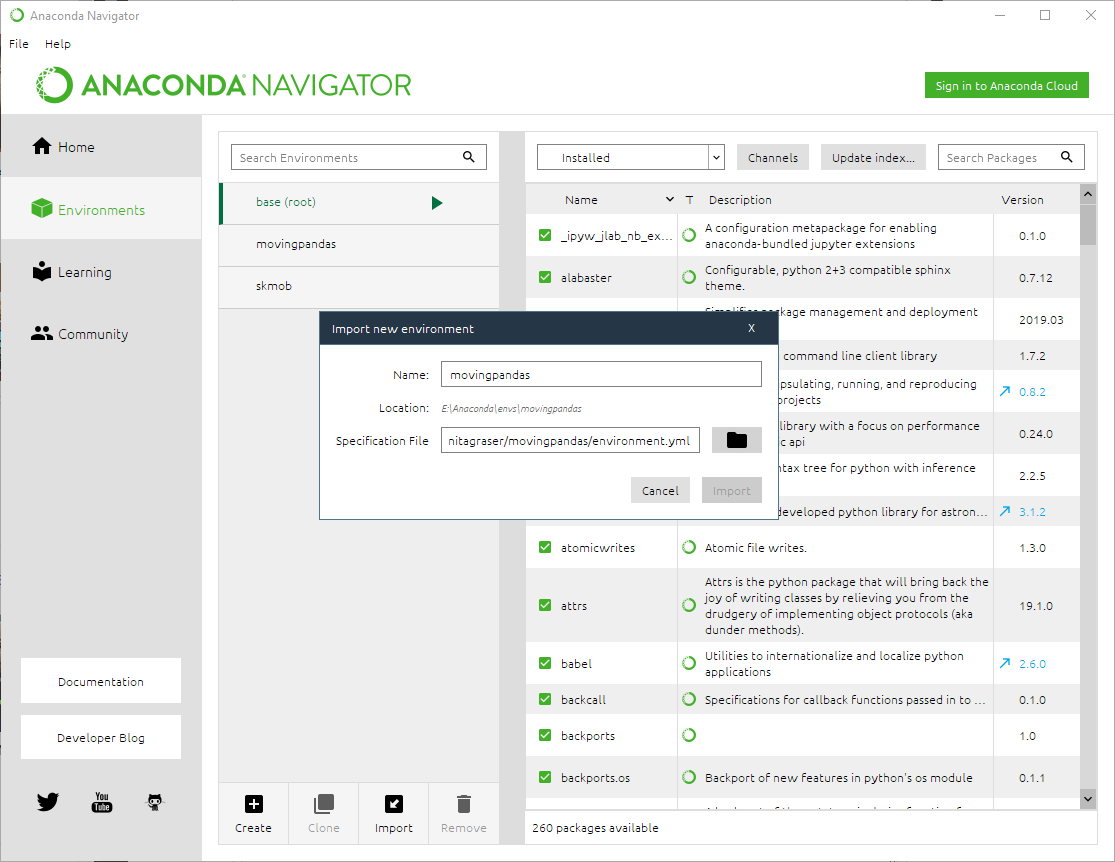Image resolution: width=1115 pixels, height=862 pixels.
Task: Click the type circle icon for attrs
Action: tap(689, 605)
